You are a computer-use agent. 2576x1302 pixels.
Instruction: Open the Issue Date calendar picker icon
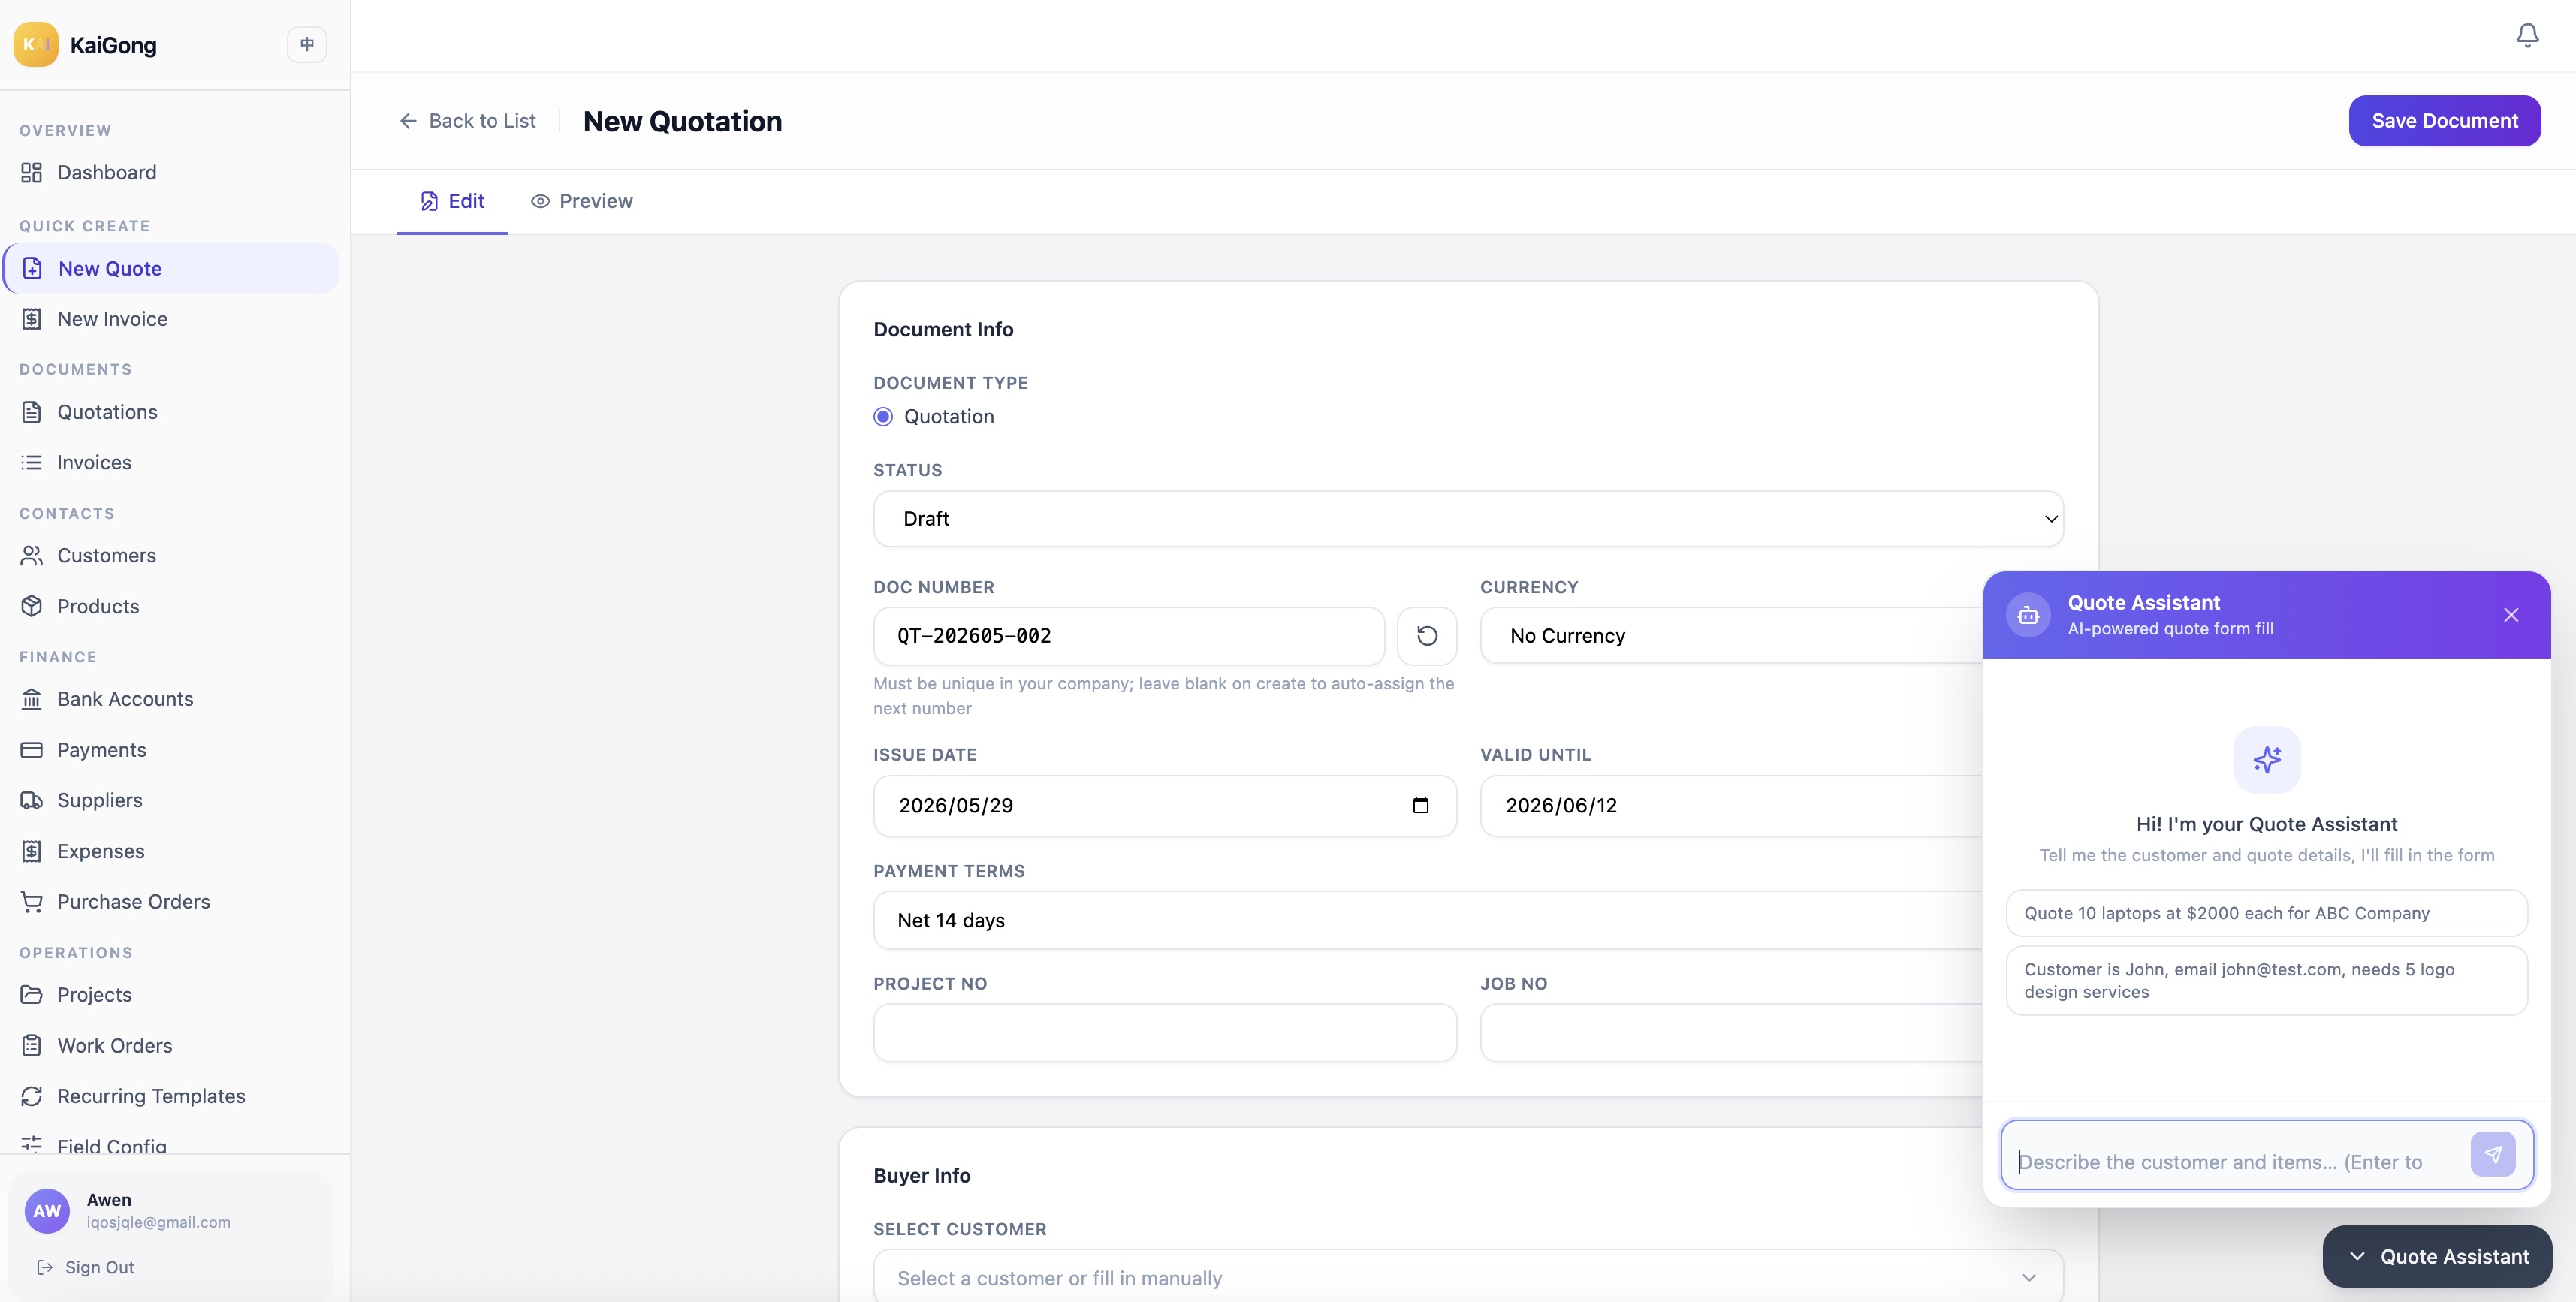tap(1420, 805)
